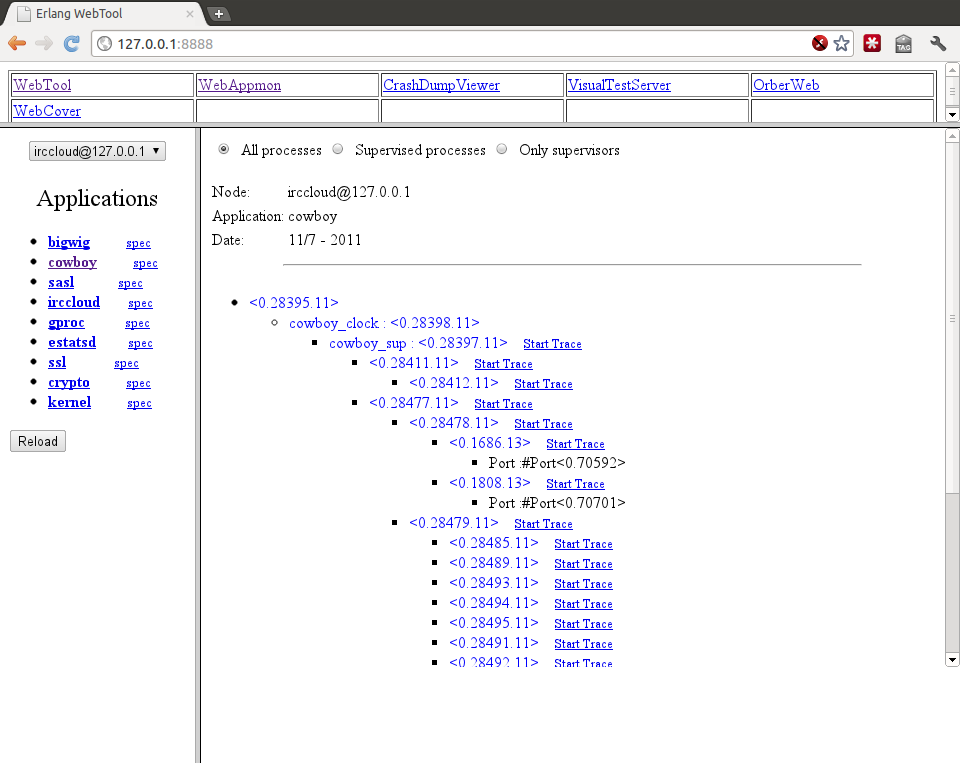Select the Supervised processes radio button
The image size is (960, 763).
(x=338, y=149)
